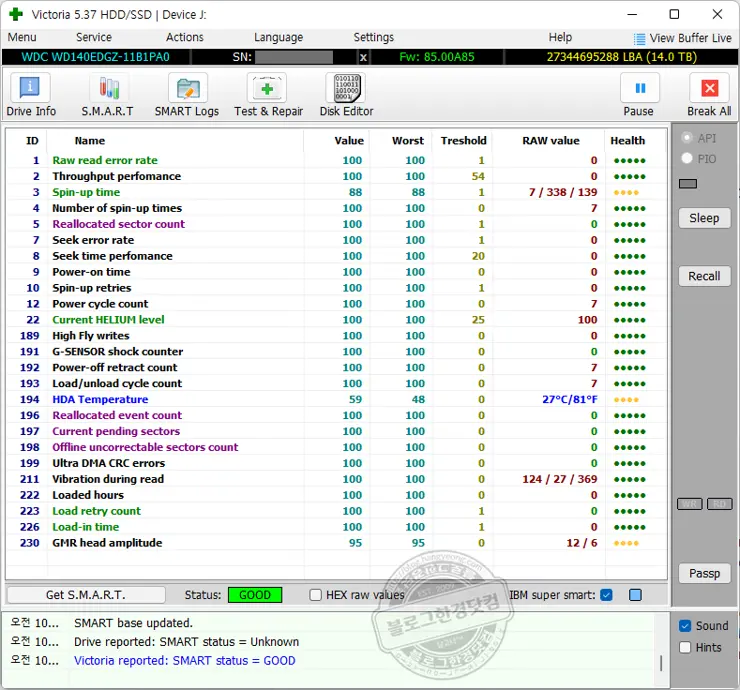Enable the Hints checkbox
The image size is (740, 690).
pos(685,647)
